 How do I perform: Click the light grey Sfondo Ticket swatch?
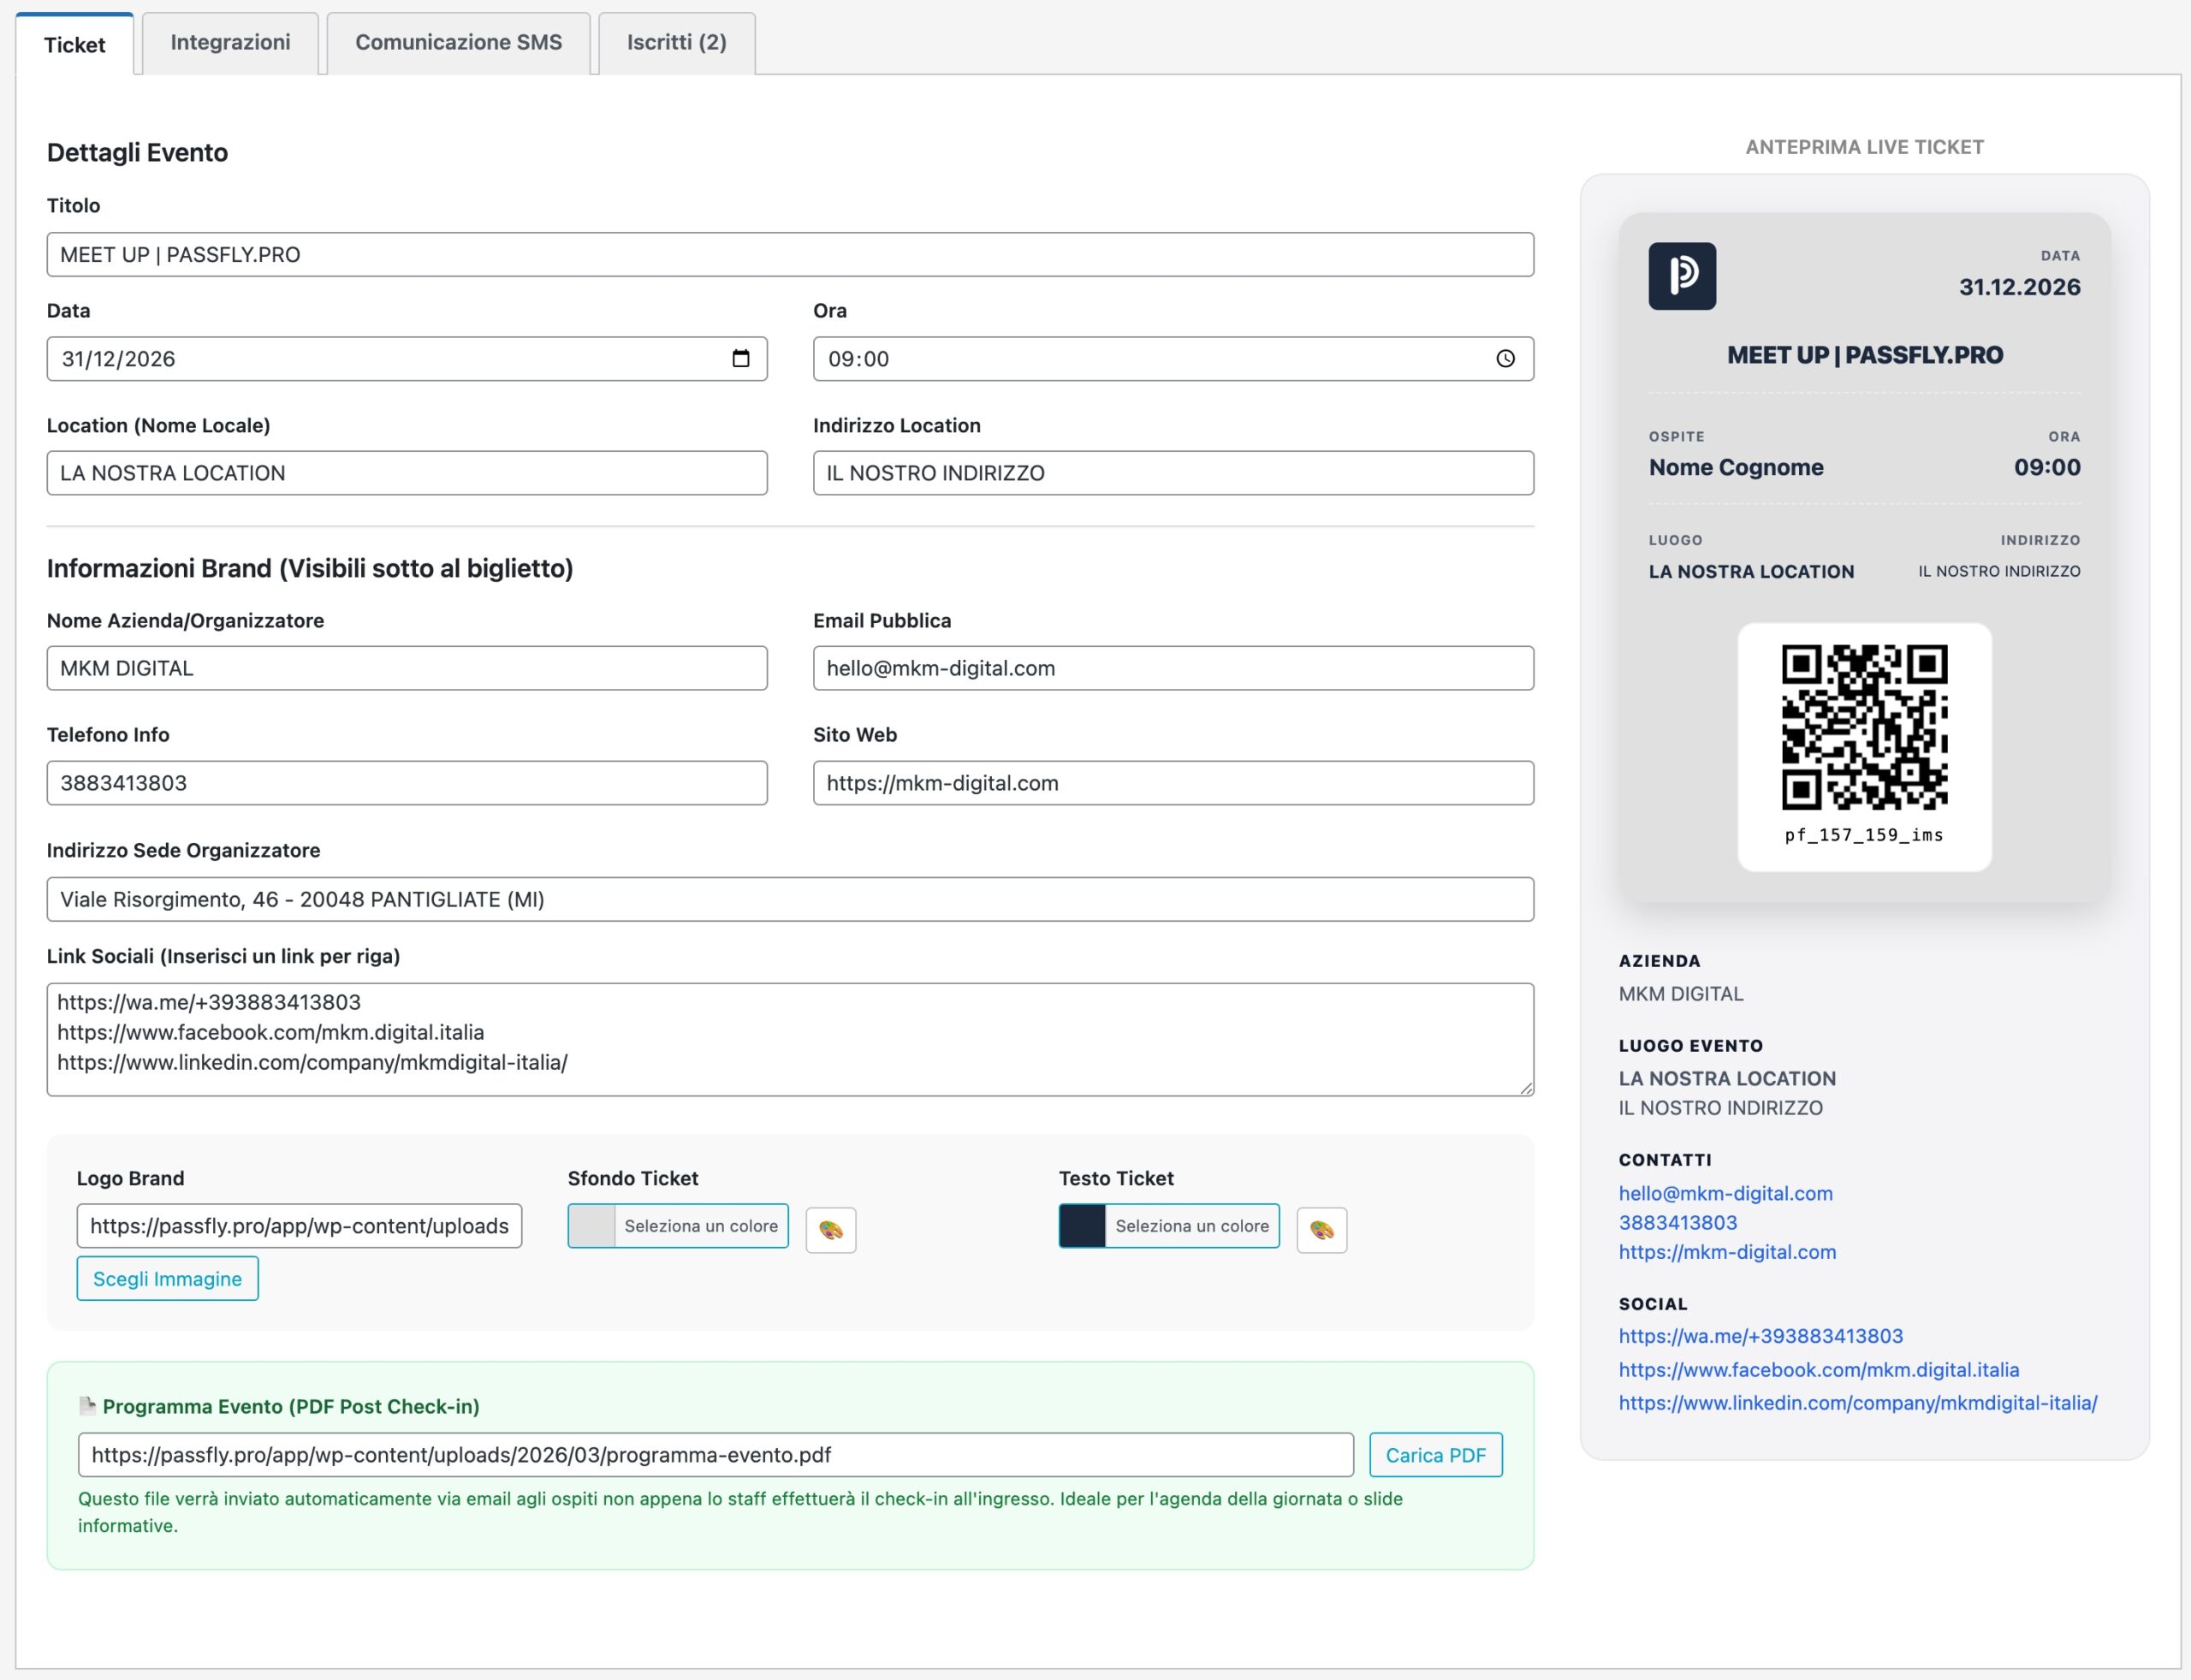tap(592, 1226)
